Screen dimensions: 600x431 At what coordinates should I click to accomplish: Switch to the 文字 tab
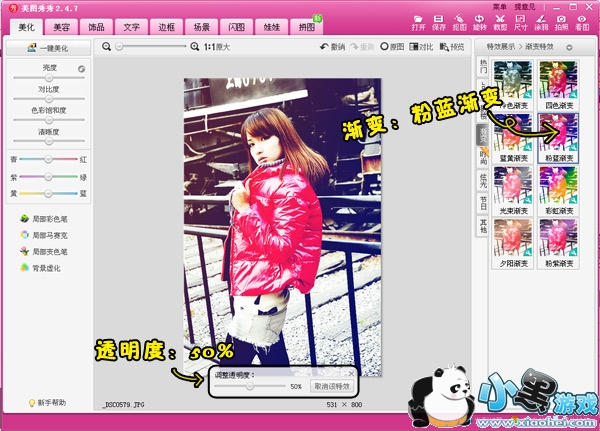(x=131, y=27)
